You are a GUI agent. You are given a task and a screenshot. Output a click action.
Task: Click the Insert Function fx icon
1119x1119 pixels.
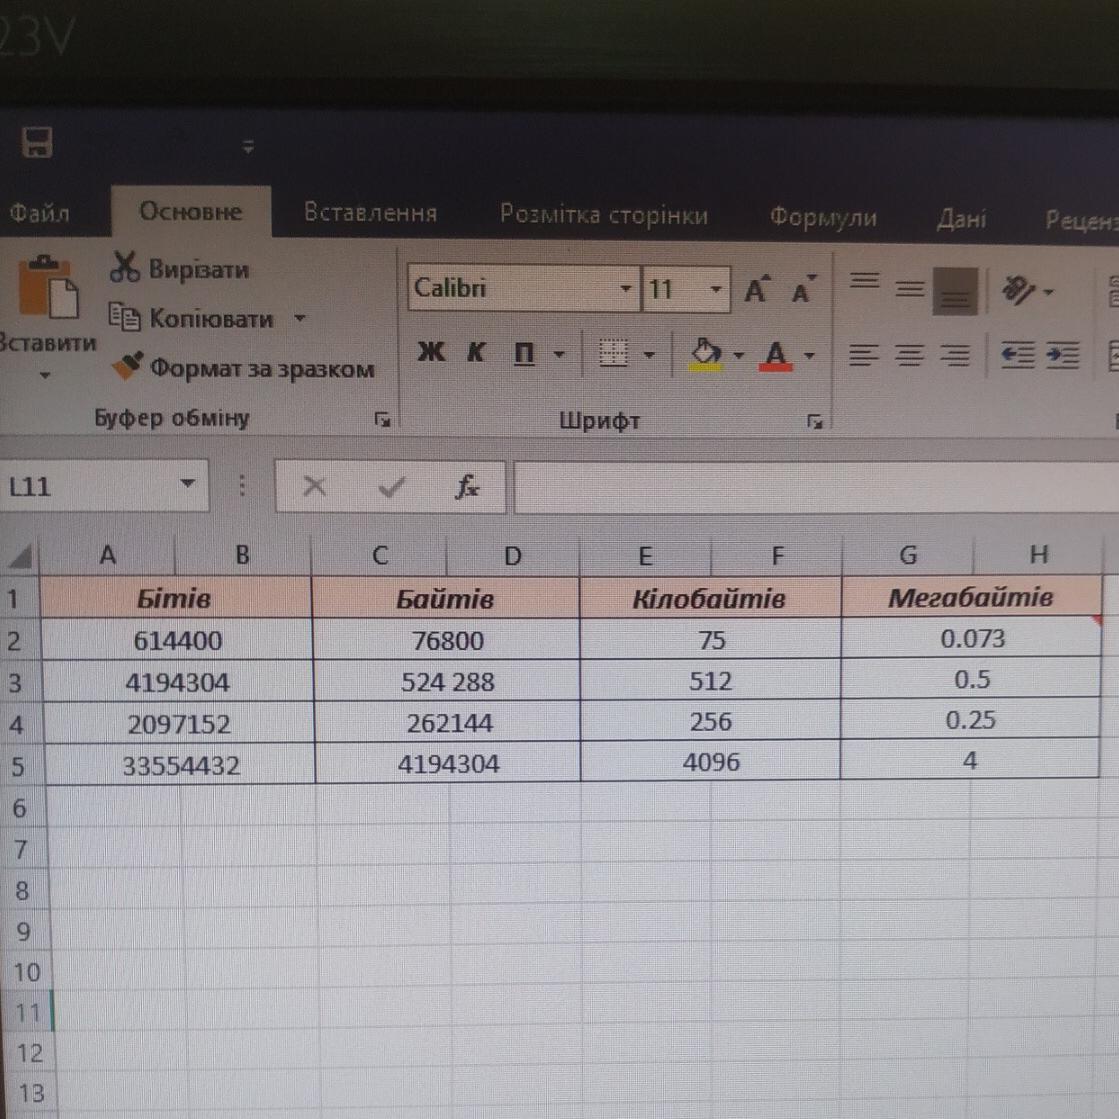point(467,487)
